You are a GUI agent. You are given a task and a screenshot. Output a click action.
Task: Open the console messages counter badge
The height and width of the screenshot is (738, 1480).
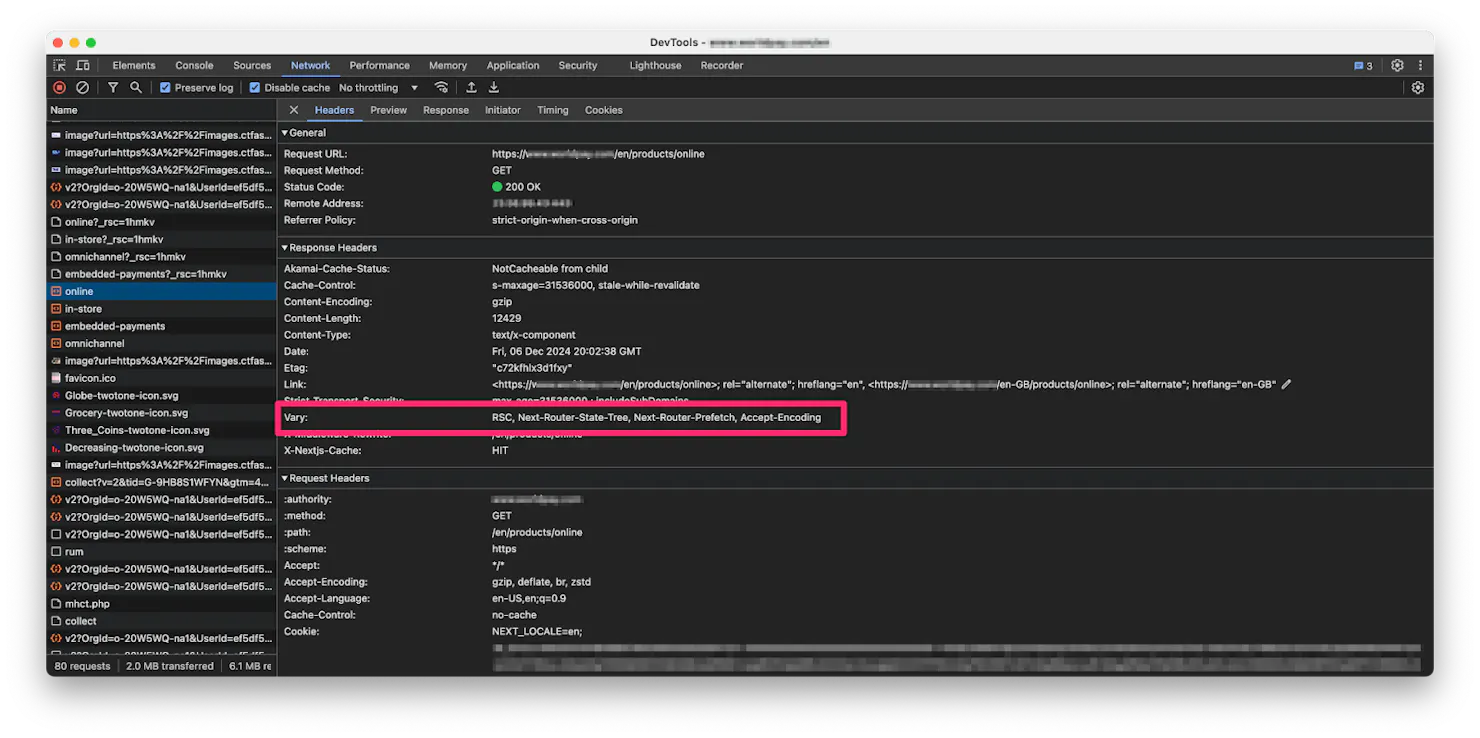pyautogui.click(x=1363, y=66)
